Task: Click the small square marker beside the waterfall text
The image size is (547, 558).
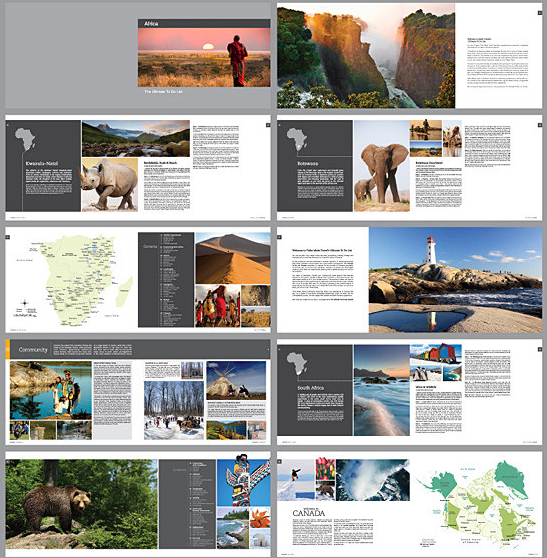Action: point(540,13)
